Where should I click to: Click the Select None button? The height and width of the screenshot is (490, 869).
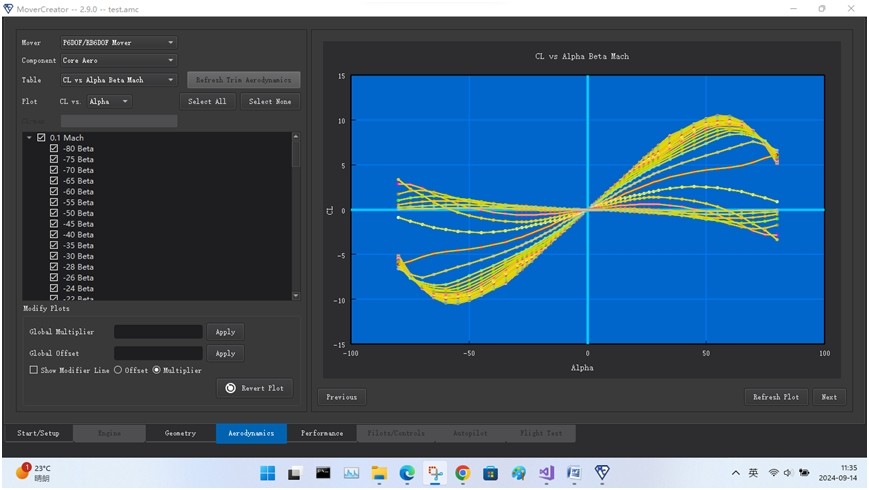pyautogui.click(x=270, y=101)
